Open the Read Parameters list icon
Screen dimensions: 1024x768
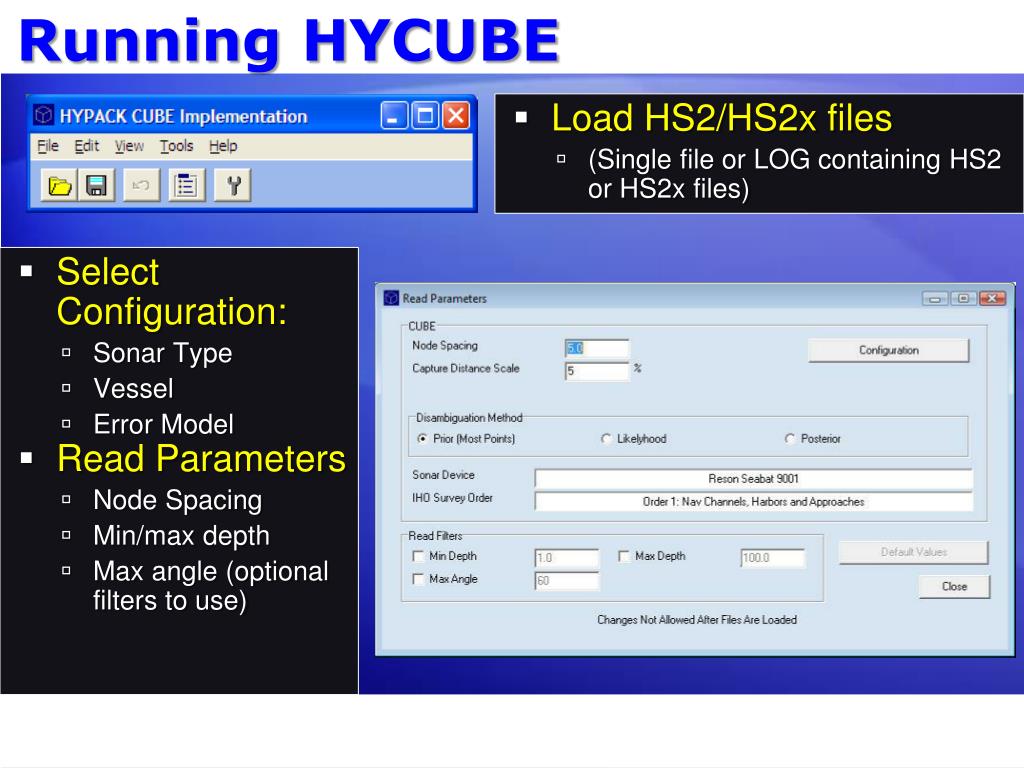(186, 186)
